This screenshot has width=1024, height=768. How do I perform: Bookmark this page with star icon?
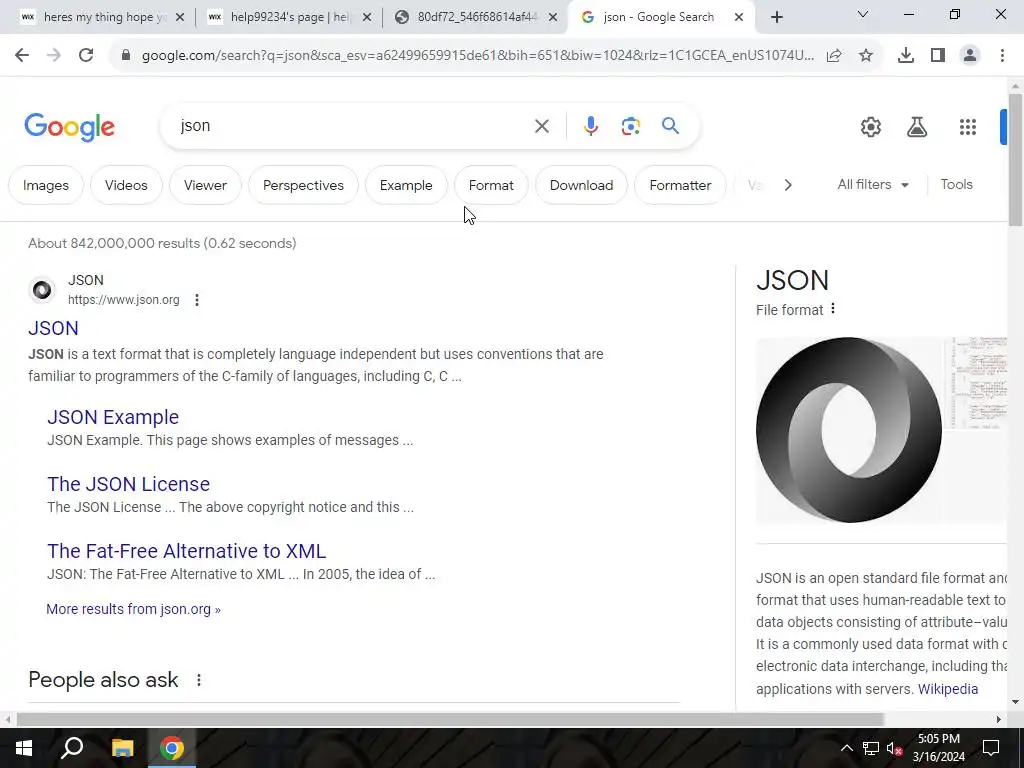click(866, 56)
